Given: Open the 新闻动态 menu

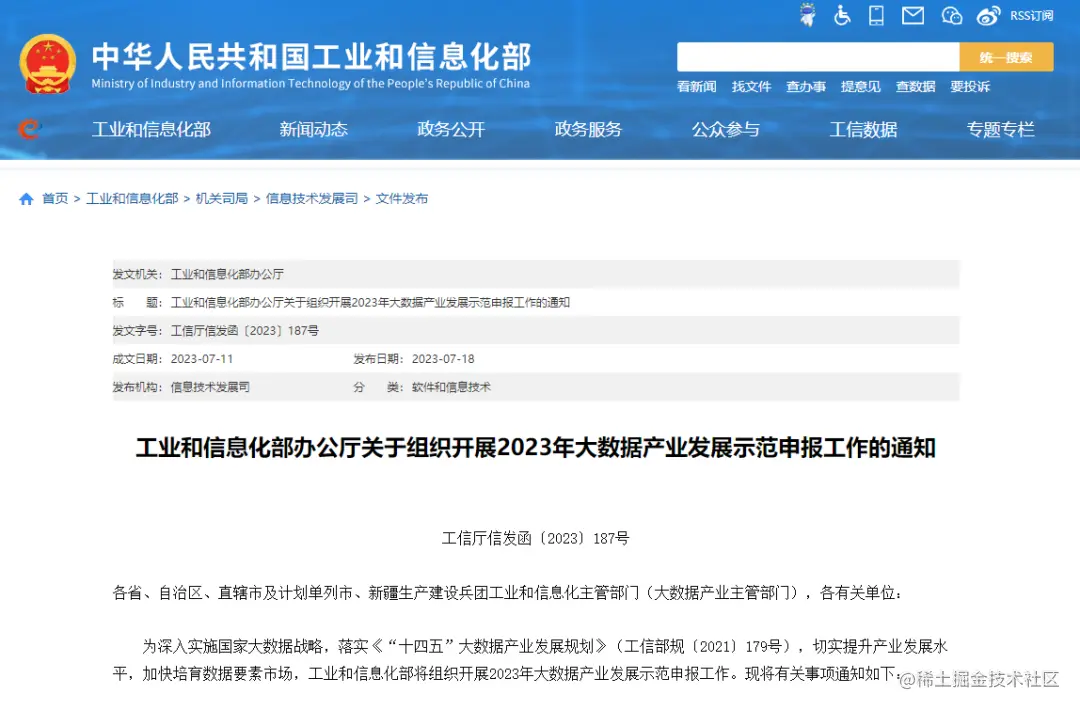Looking at the screenshot, I should [313, 129].
